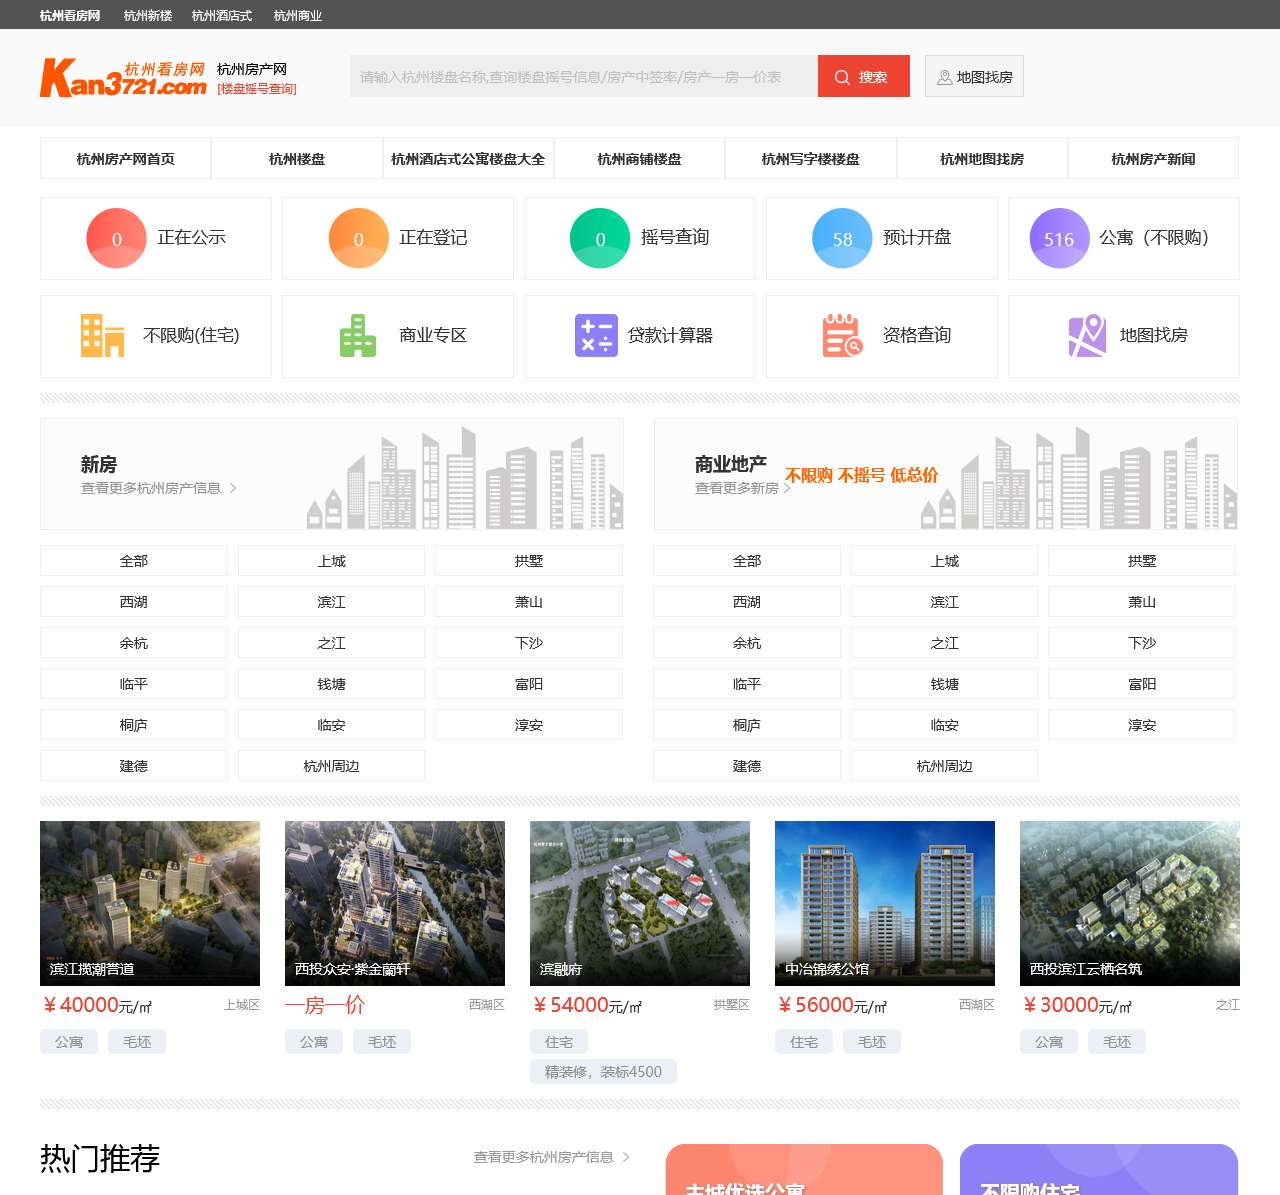Activate the 全部 filter in 新房 section
The width and height of the screenshot is (1280, 1195).
[133, 560]
